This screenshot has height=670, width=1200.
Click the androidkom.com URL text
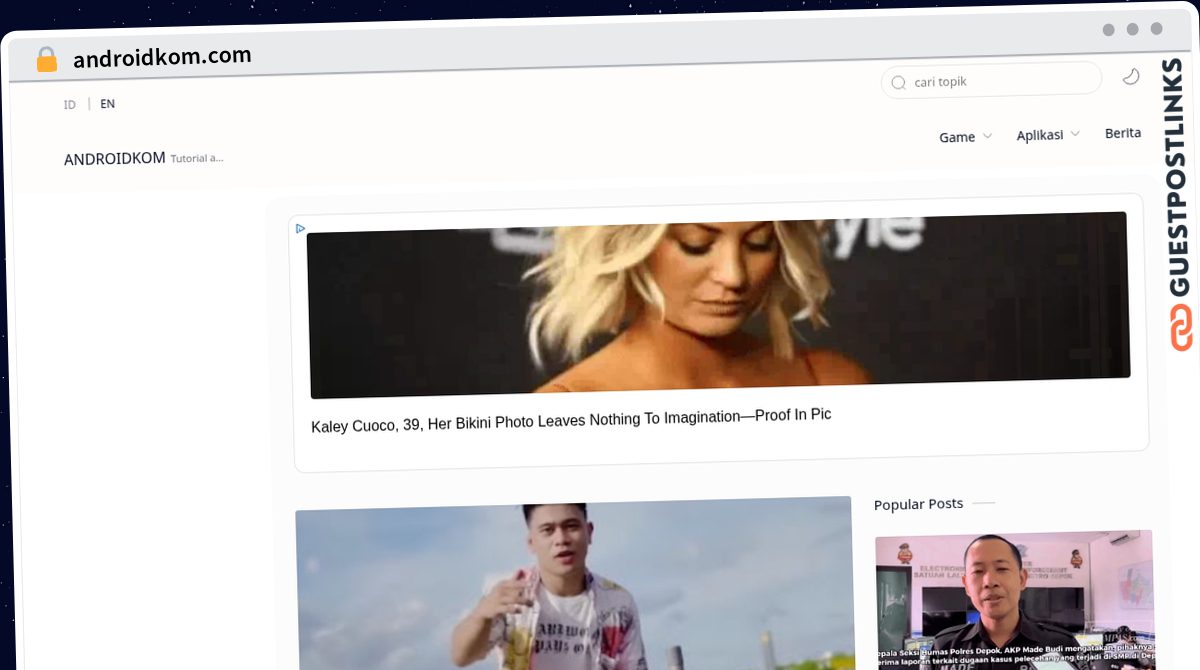coord(162,58)
